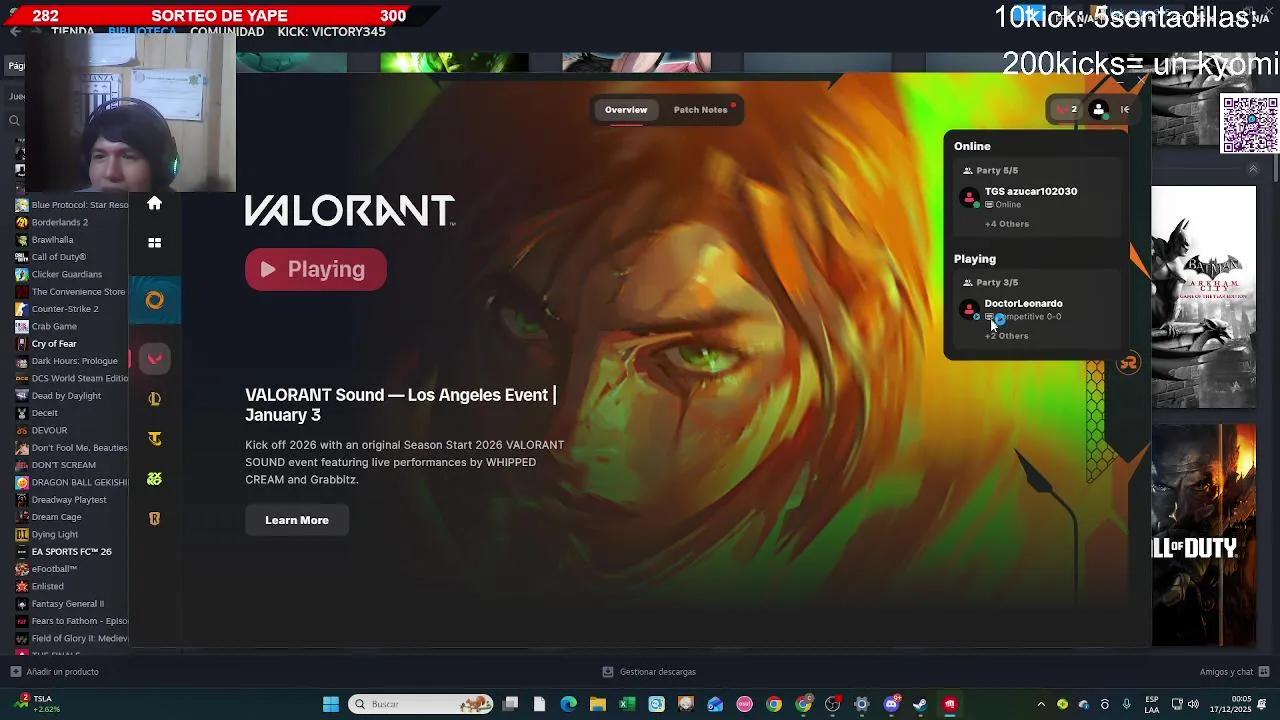Screen dimensions: 1280x720
Task: Click the VALORANT Sound Los Angeles Event headline
Action: tap(401, 405)
